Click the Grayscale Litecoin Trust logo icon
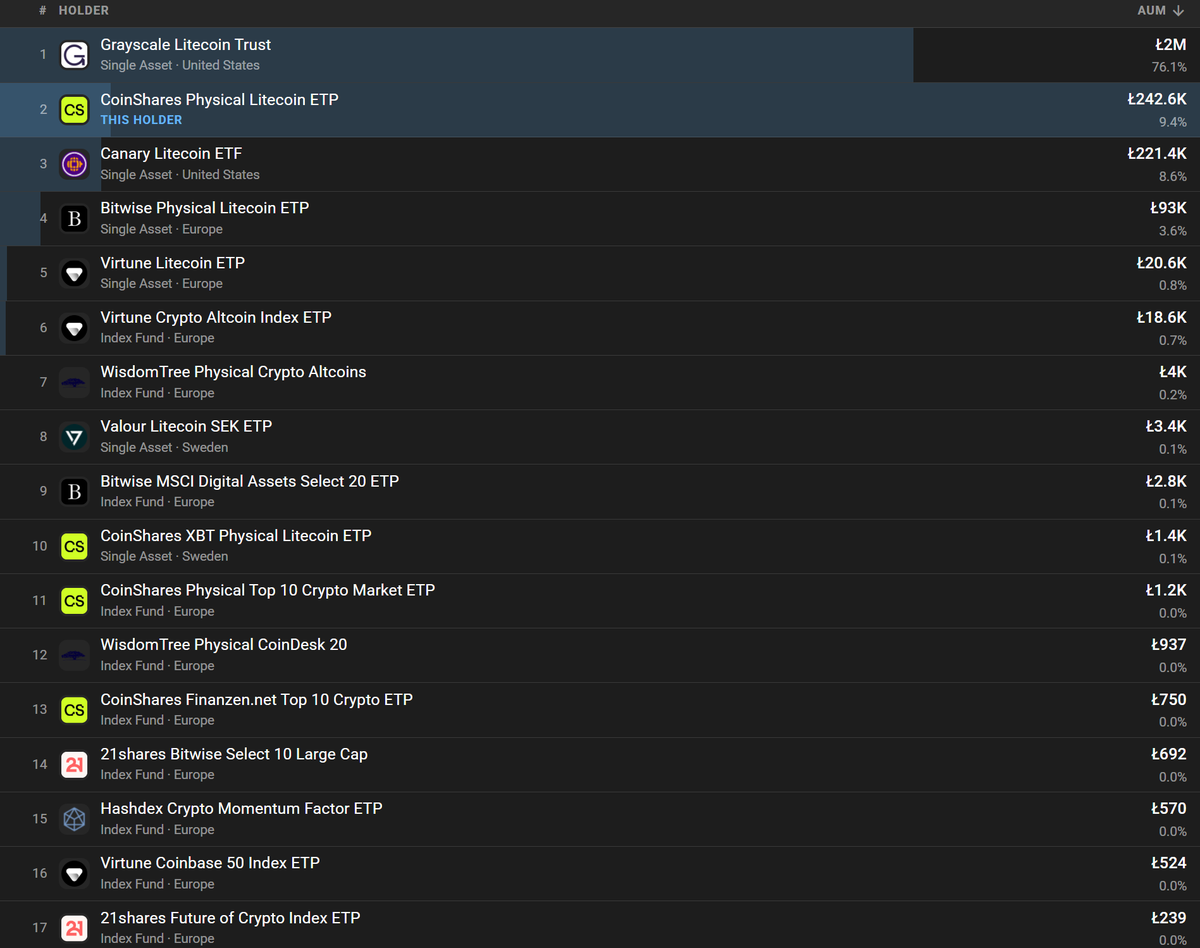1200x948 pixels. [74, 55]
